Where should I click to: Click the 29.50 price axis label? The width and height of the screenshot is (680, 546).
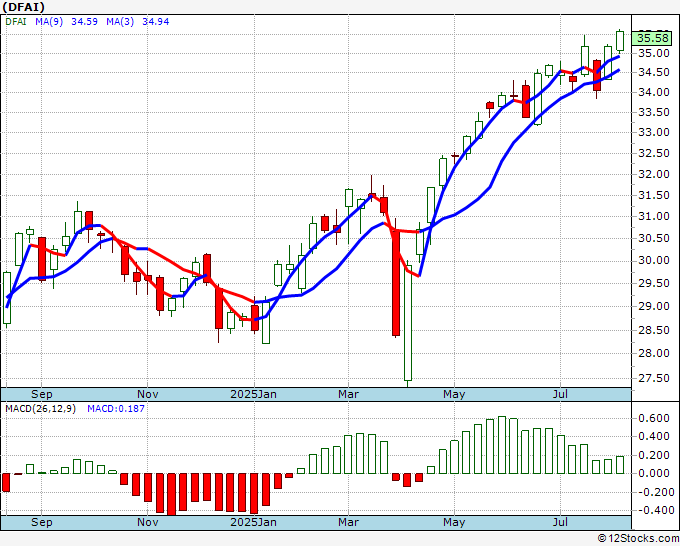click(654, 284)
